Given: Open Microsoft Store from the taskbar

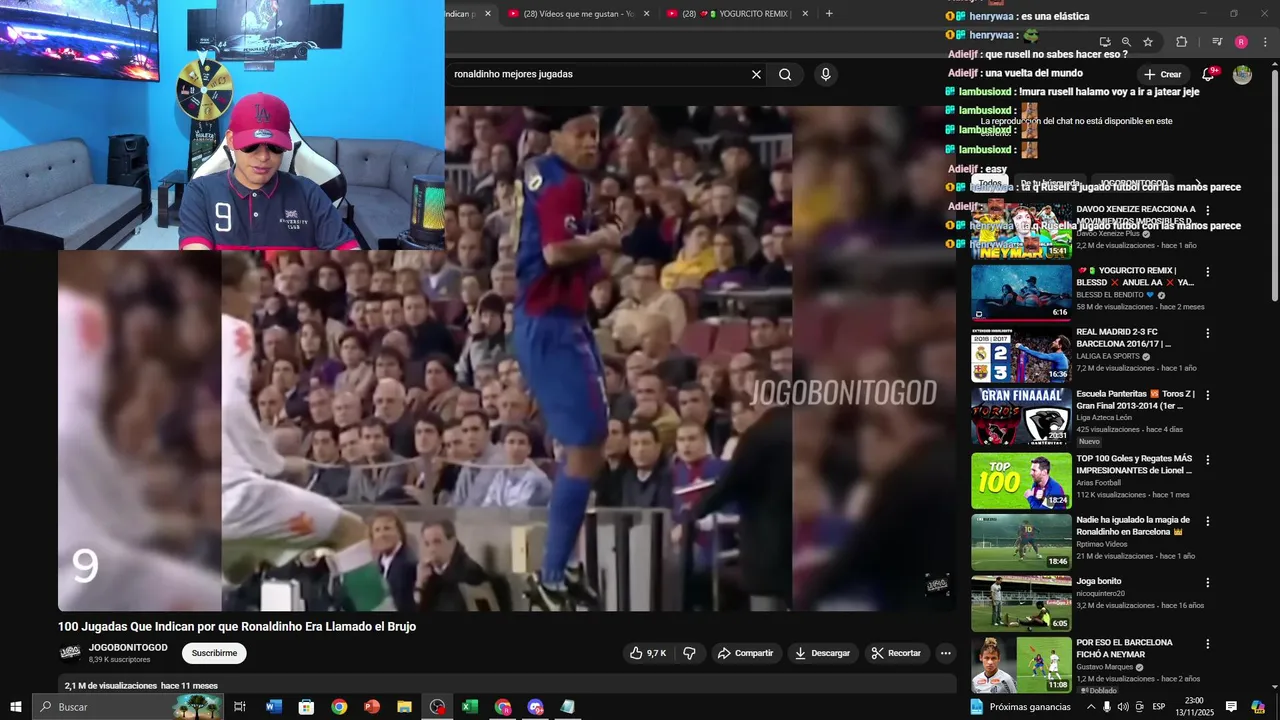Looking at the screenshot, I should 307,707.
